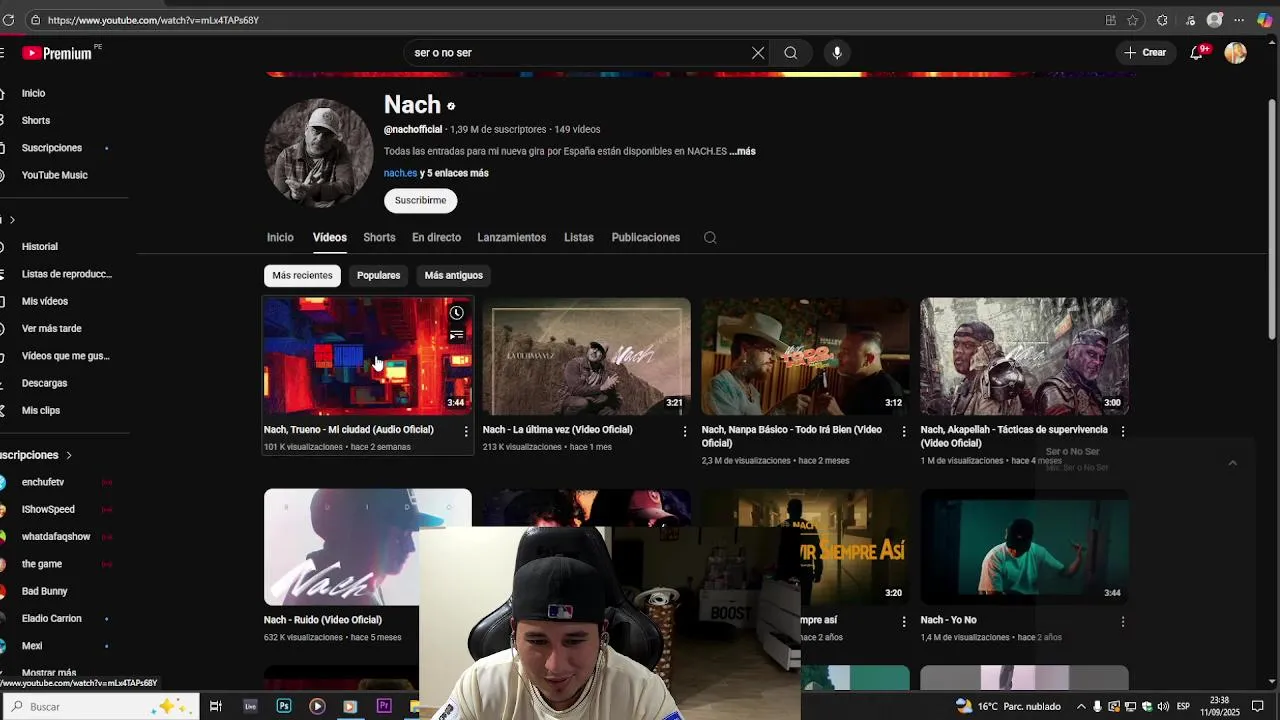The image size is (1280, 720).
Task: Select the Populares filter chip
Action: [379, 275]
